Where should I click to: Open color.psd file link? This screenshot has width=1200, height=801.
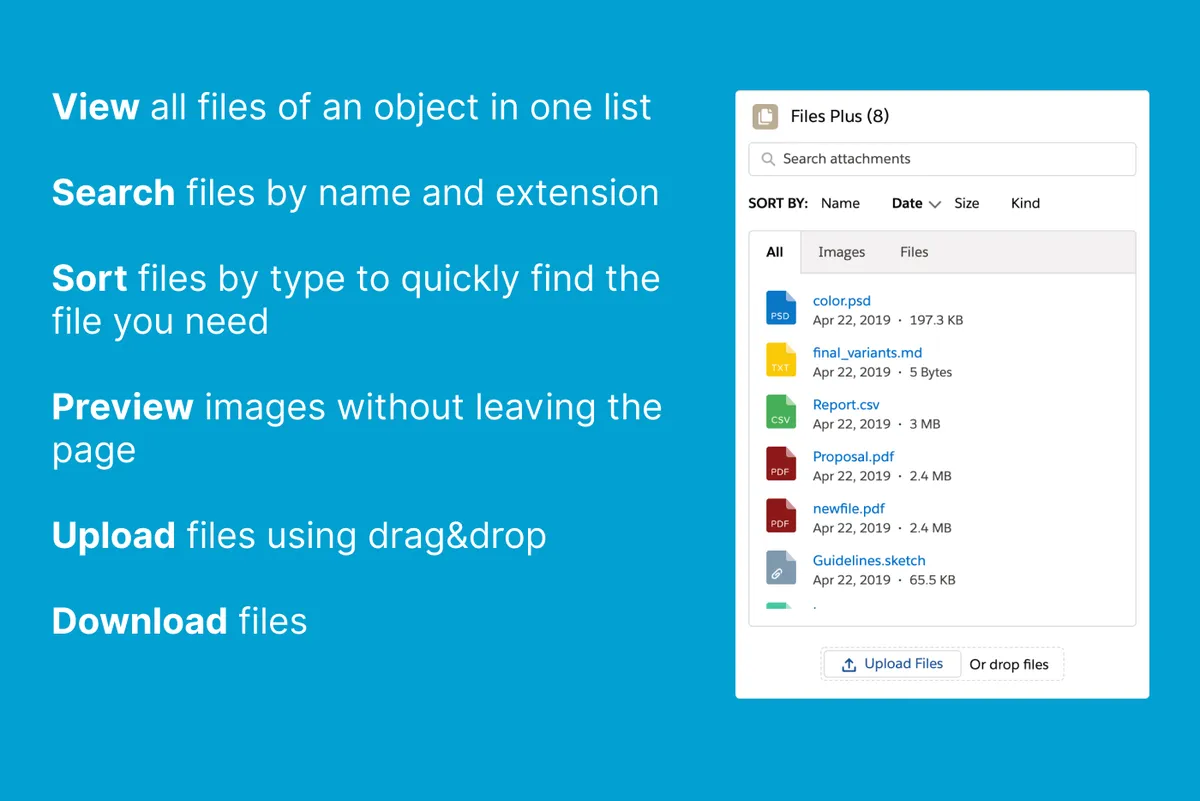[x=842, y=301]
